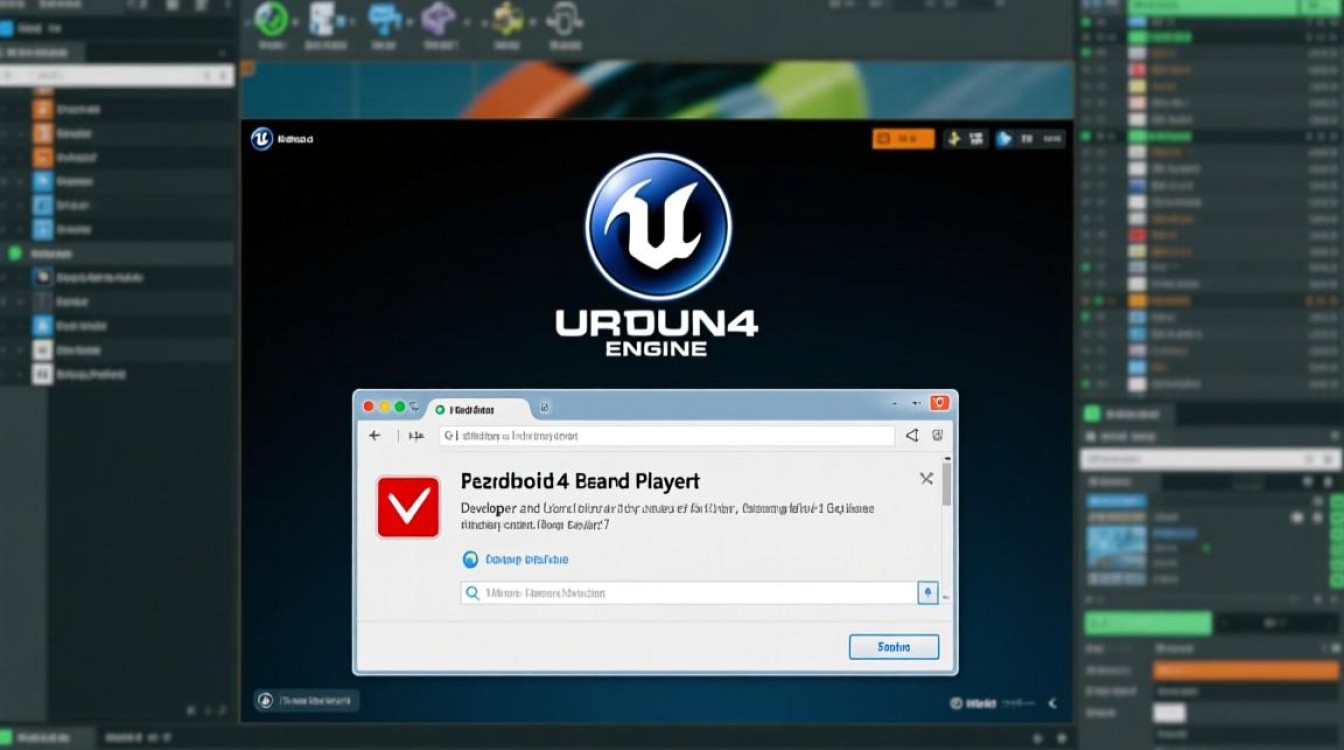Click the blue-outlined button at dialog bottom
The width and height of the screenshot is (1344, 750).
click(x=894, y=647)
